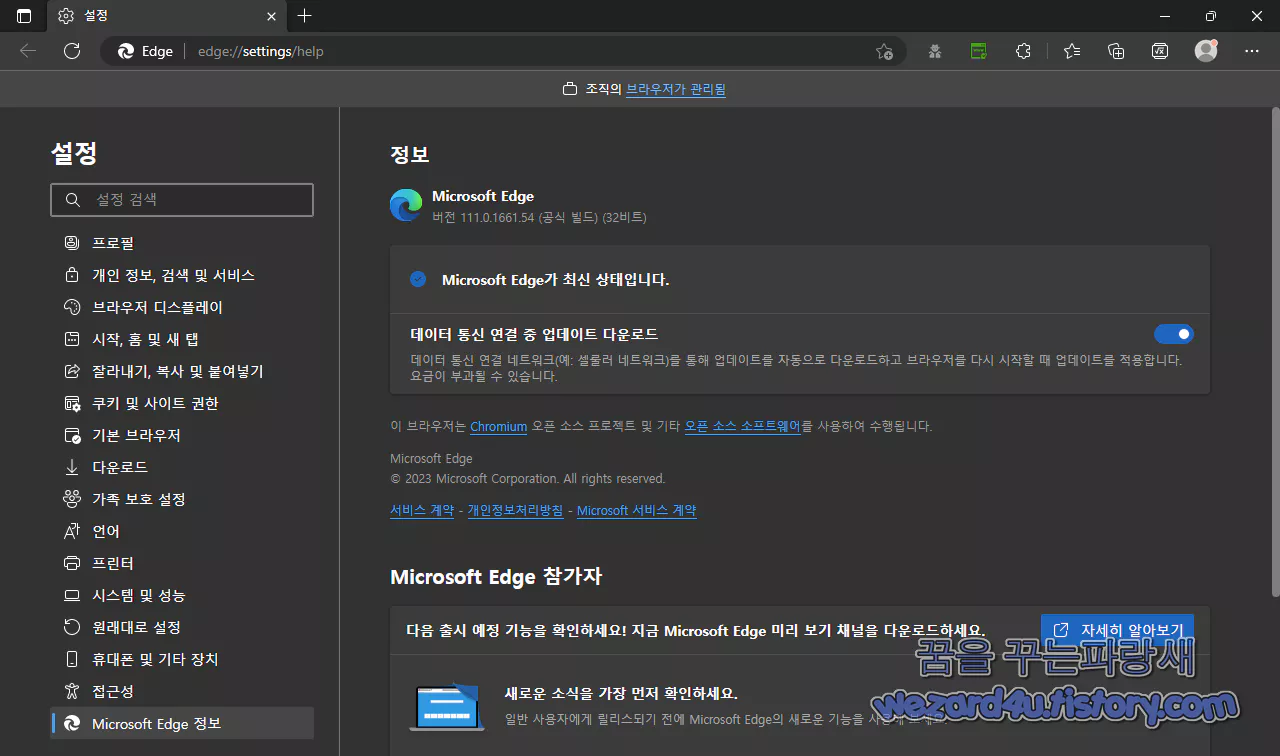Close the 설정 tab
This screenshot has width=1280, height=756.
pyautogui.click(x=272, y=16)
